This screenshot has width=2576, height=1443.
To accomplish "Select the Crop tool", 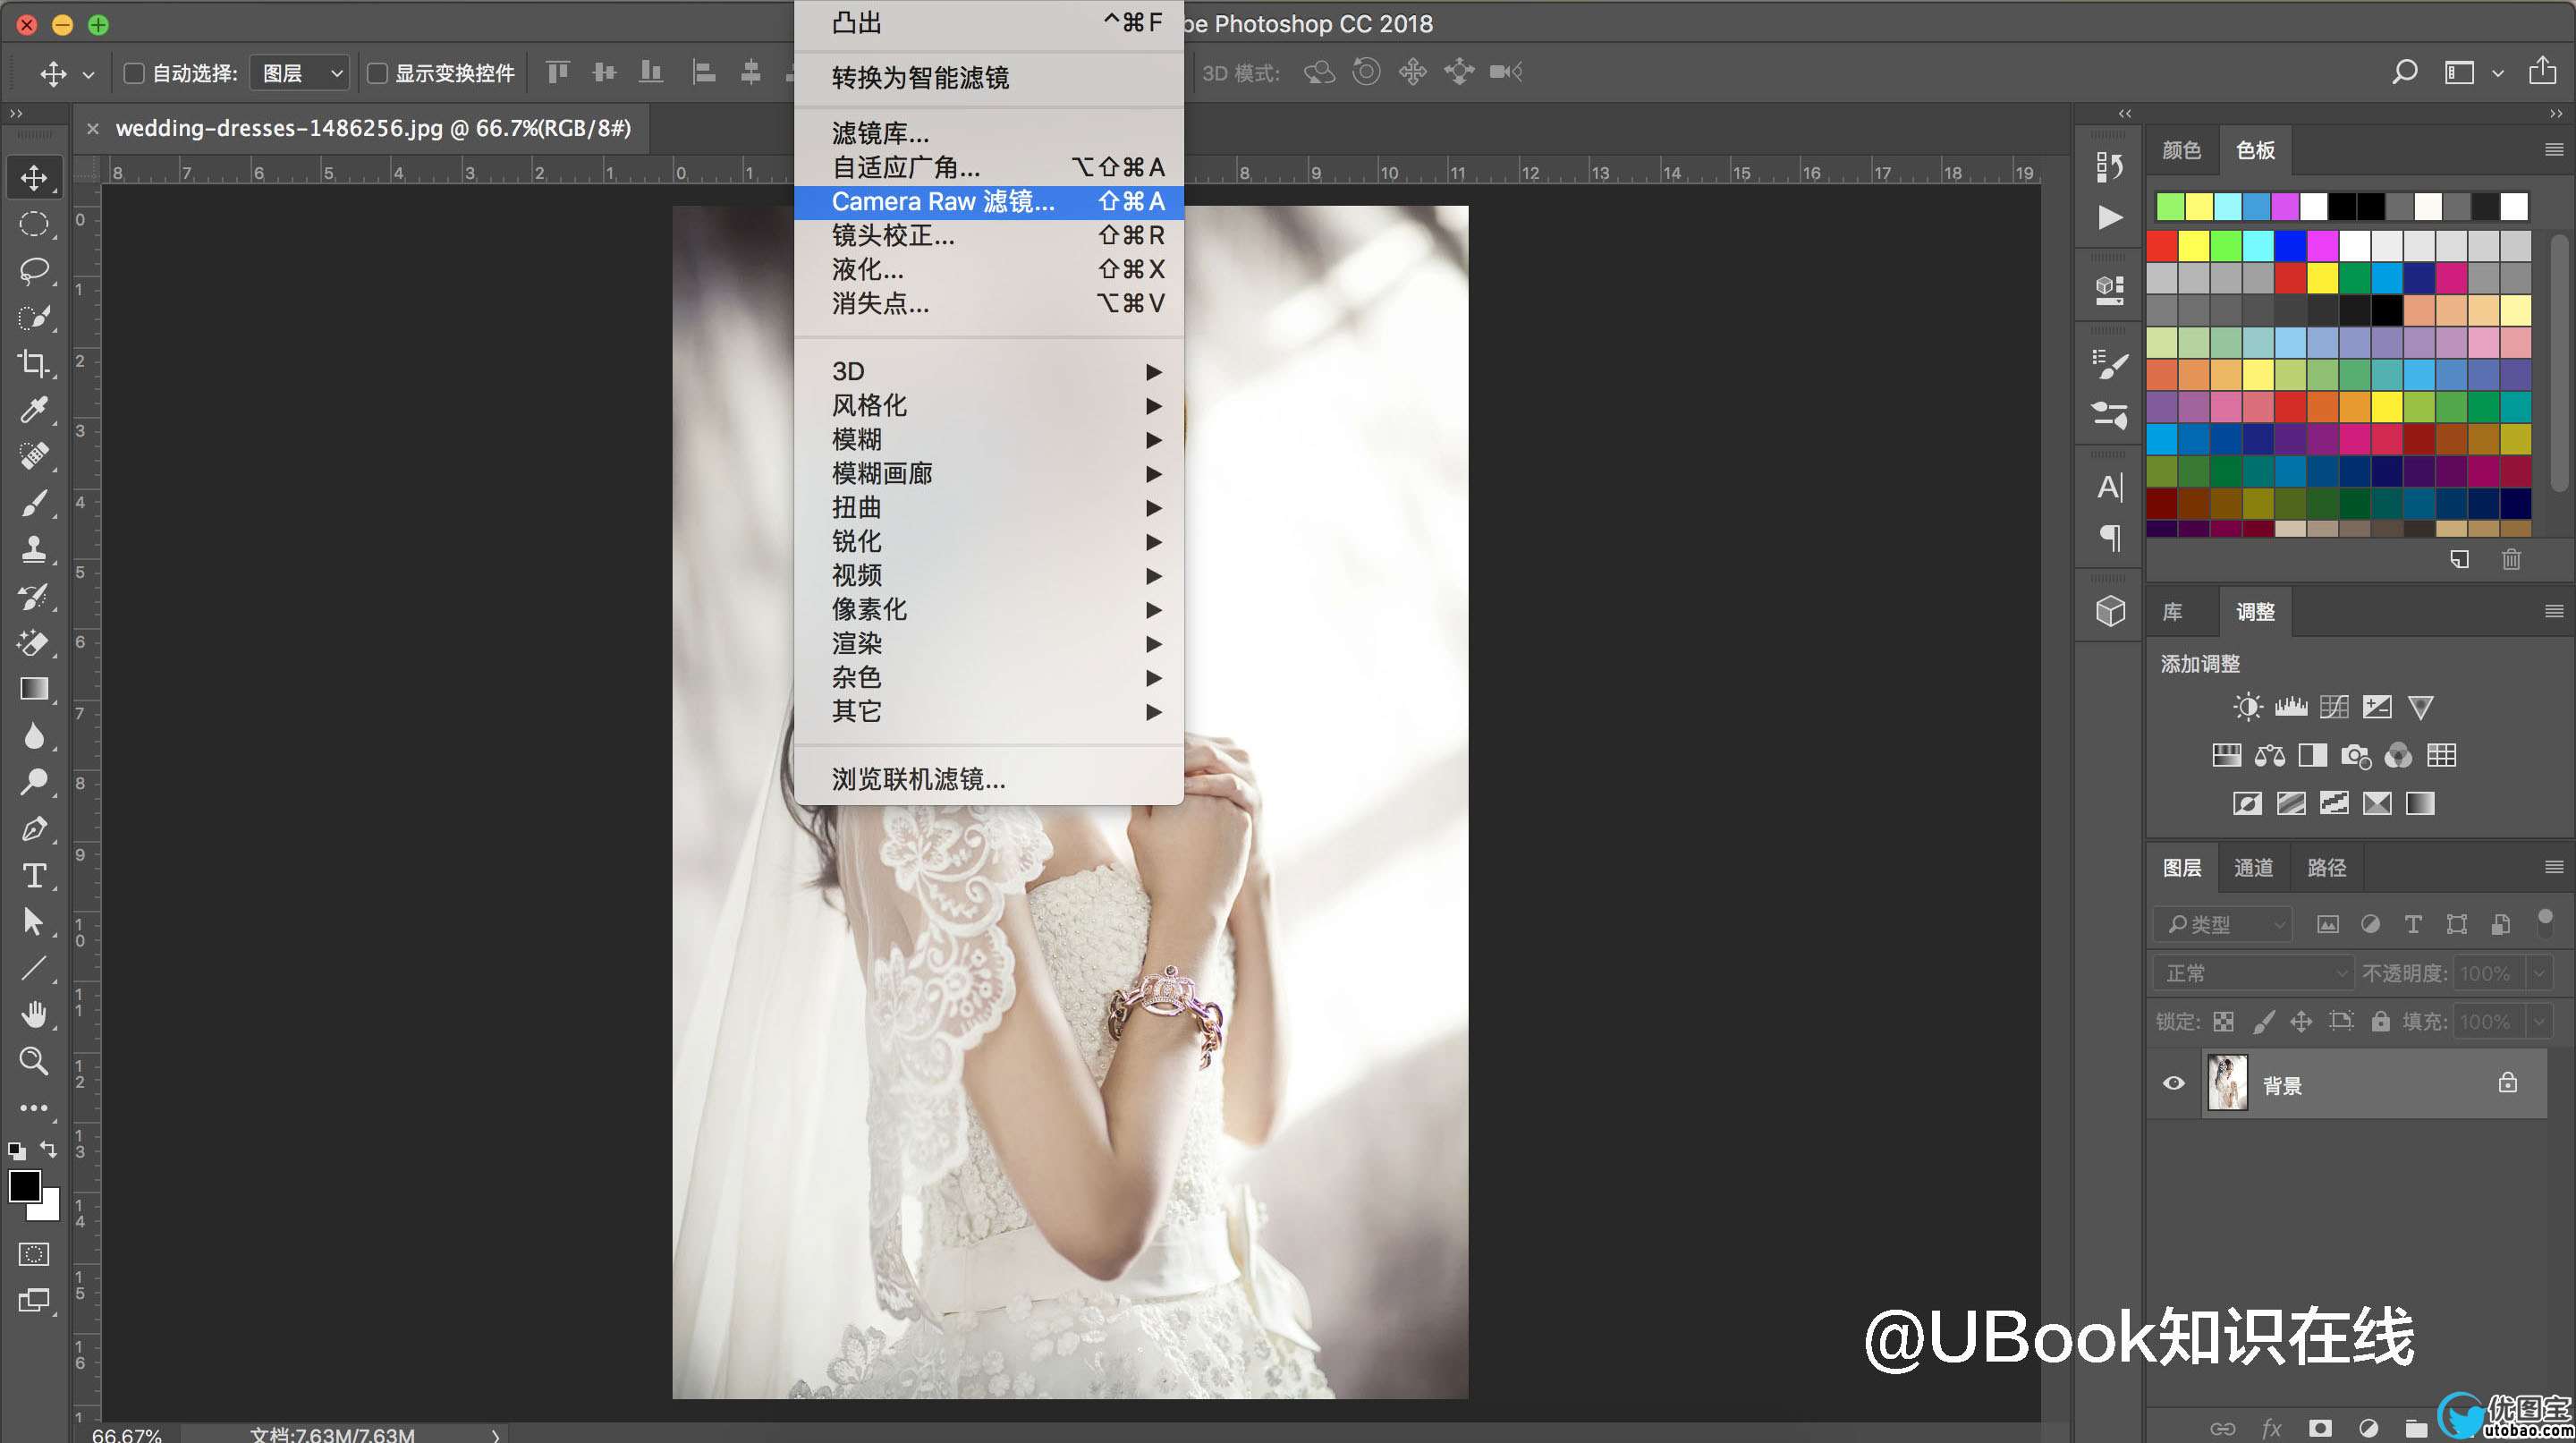I will pos(34,363).
